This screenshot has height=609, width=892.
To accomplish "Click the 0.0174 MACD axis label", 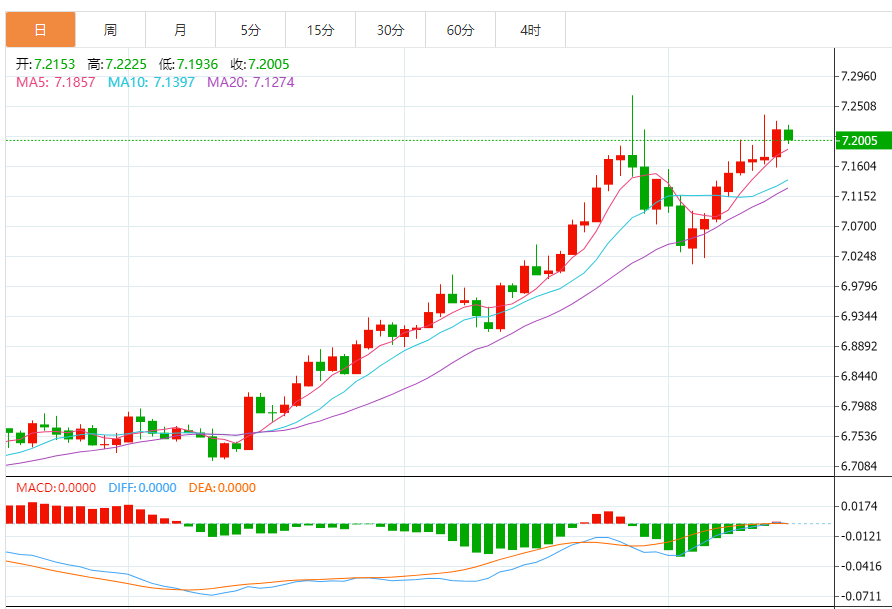I will click(859, 506).
